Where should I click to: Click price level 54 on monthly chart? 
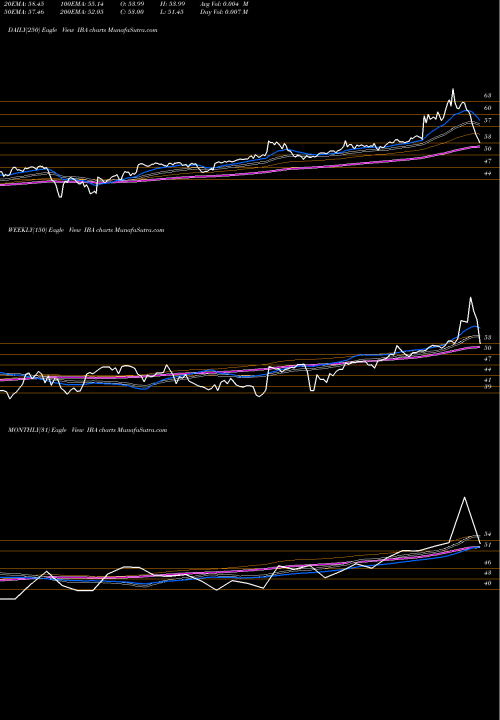pyautogui.click(x=487, y=534)
